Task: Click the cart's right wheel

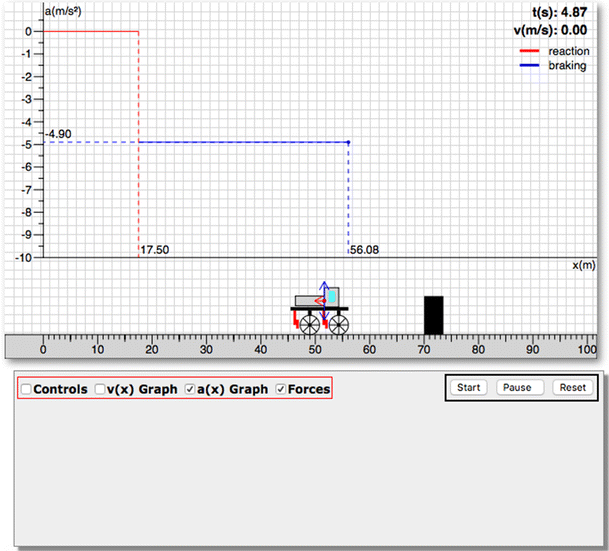Action: (339, 324)
